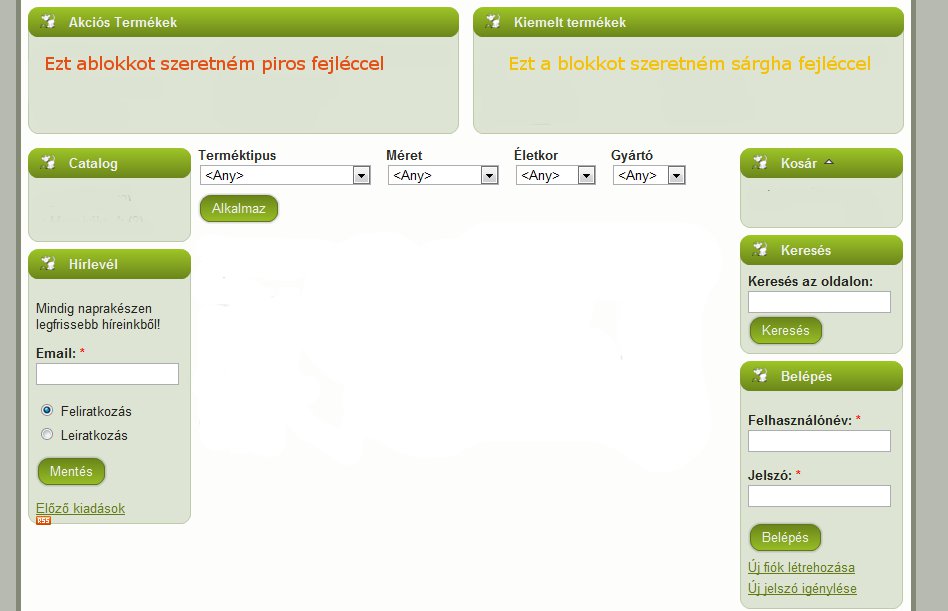Image resolution: width=948 pixels, height=611 pixels.
Task: Select the Feliratkozás radio button
Action: [47, 410]
